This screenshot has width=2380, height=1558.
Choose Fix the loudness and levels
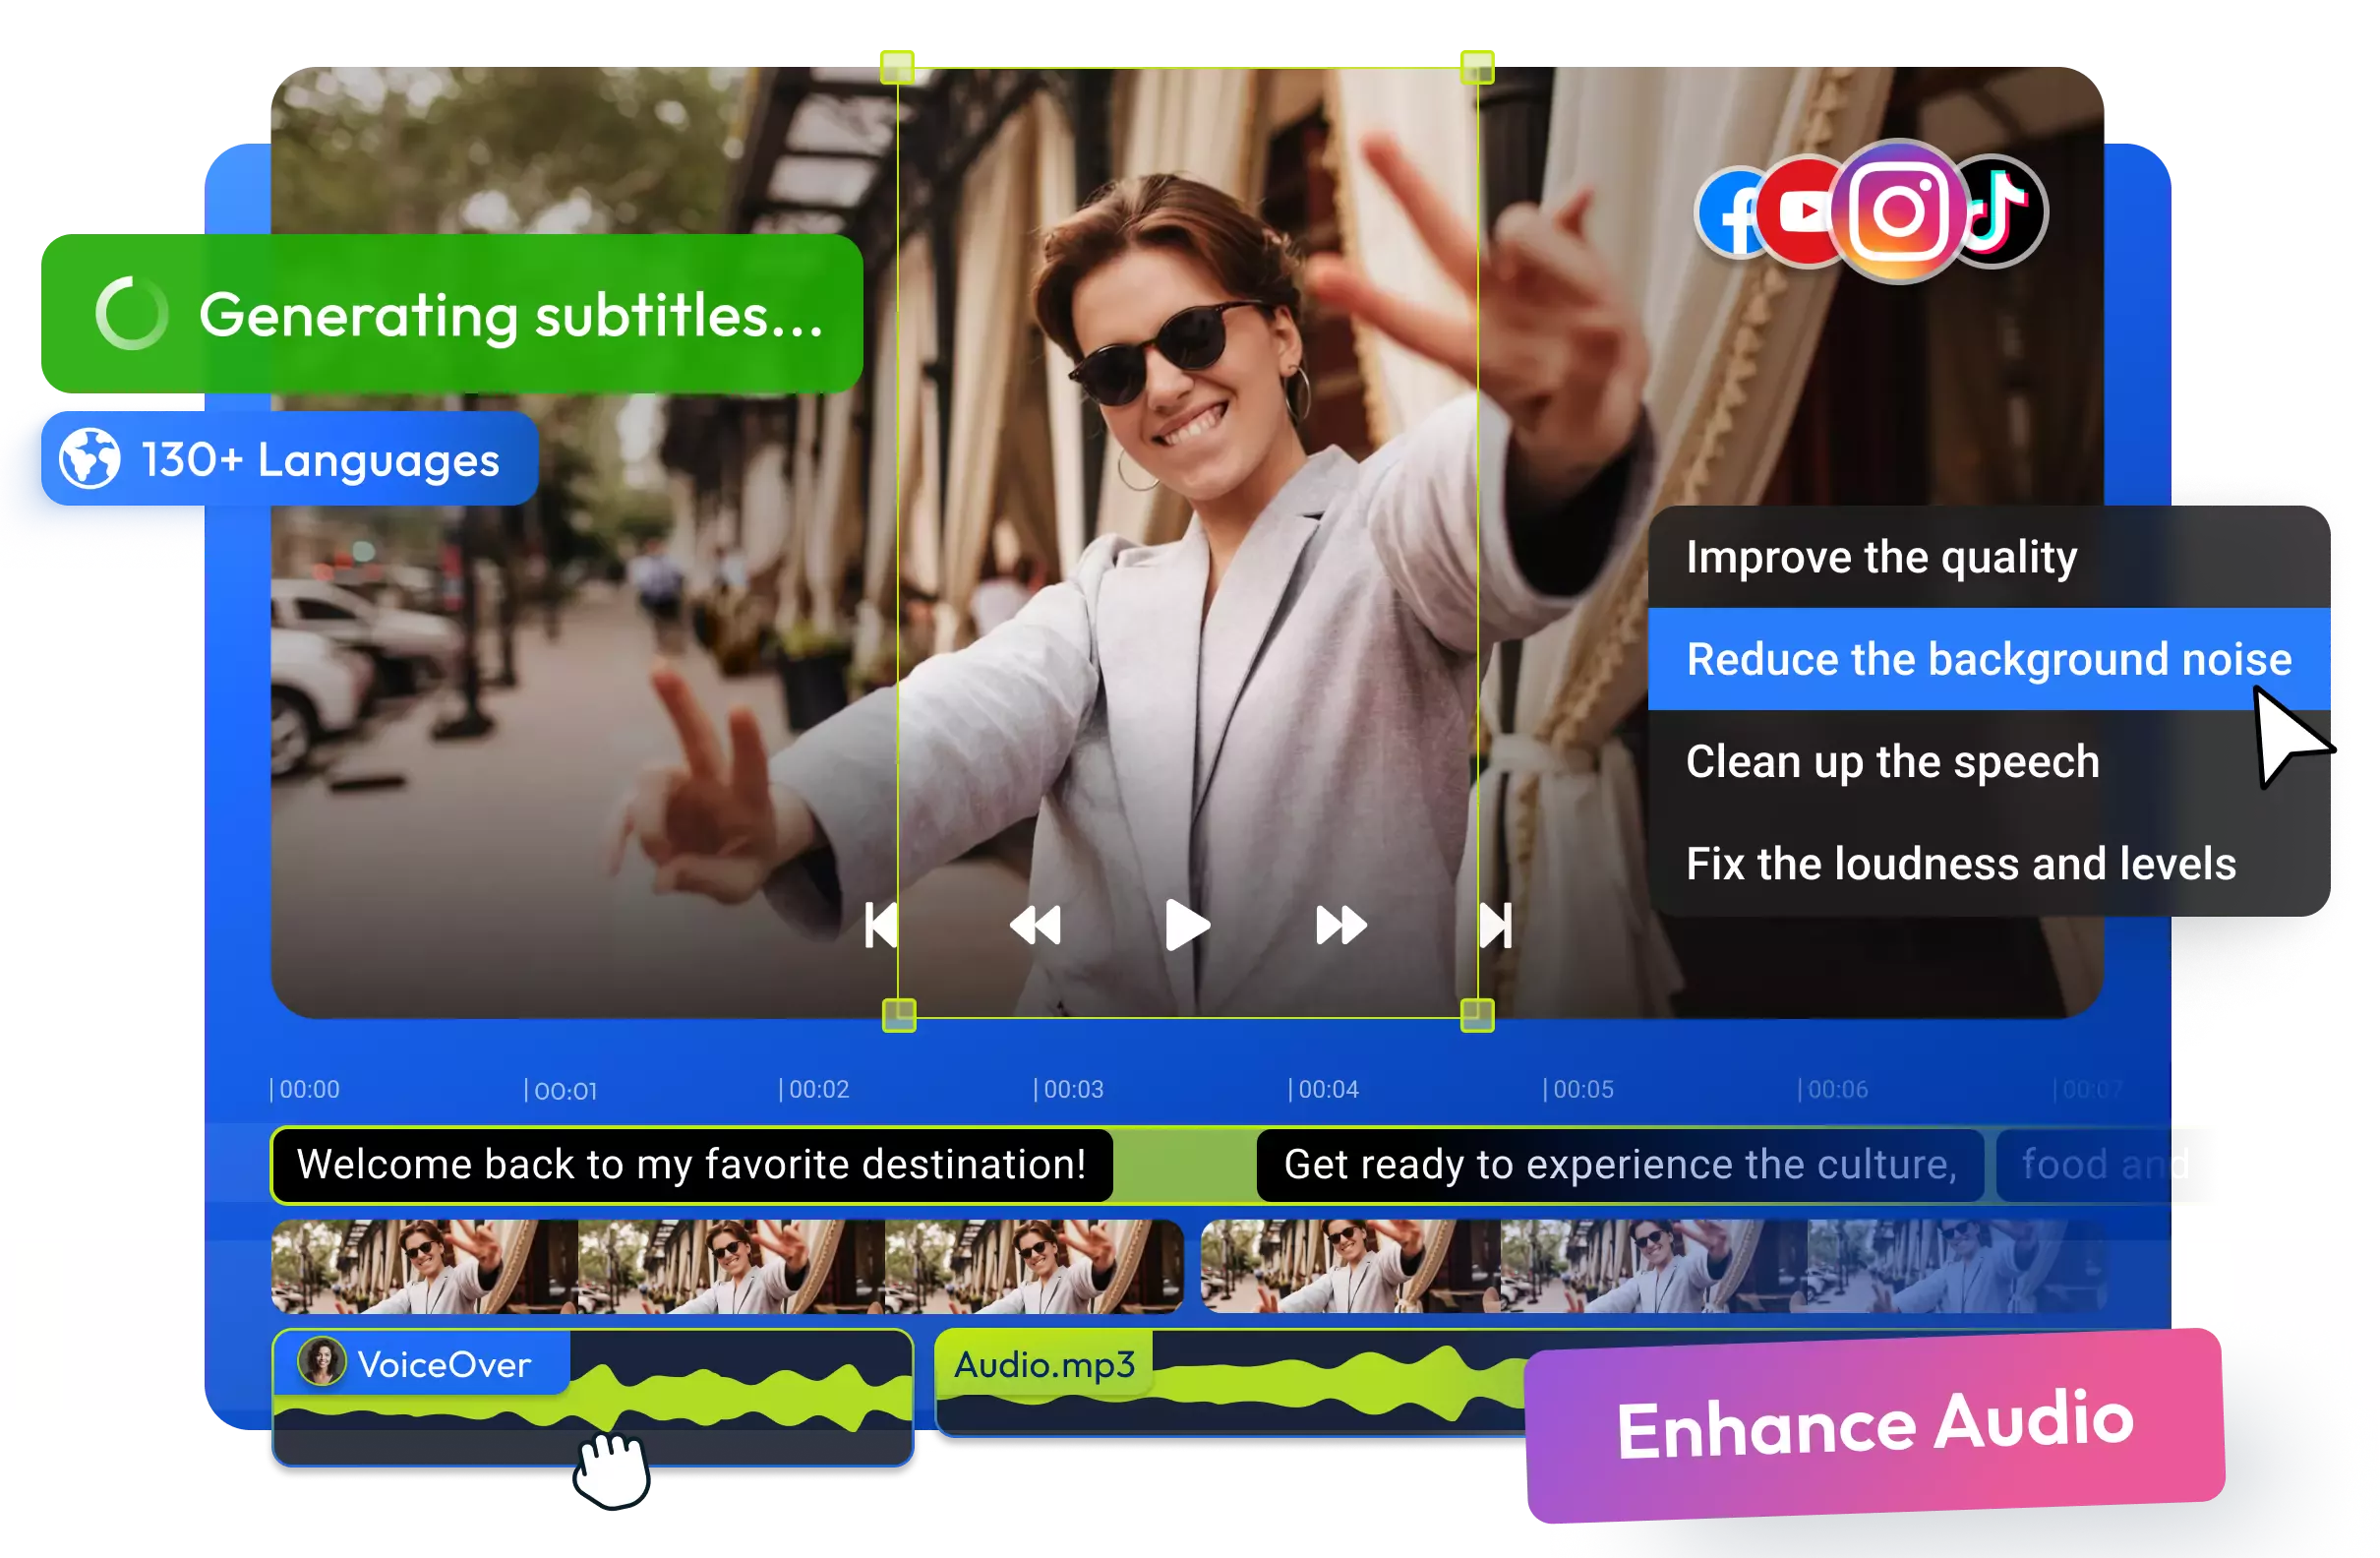(x=1962, y=864)
